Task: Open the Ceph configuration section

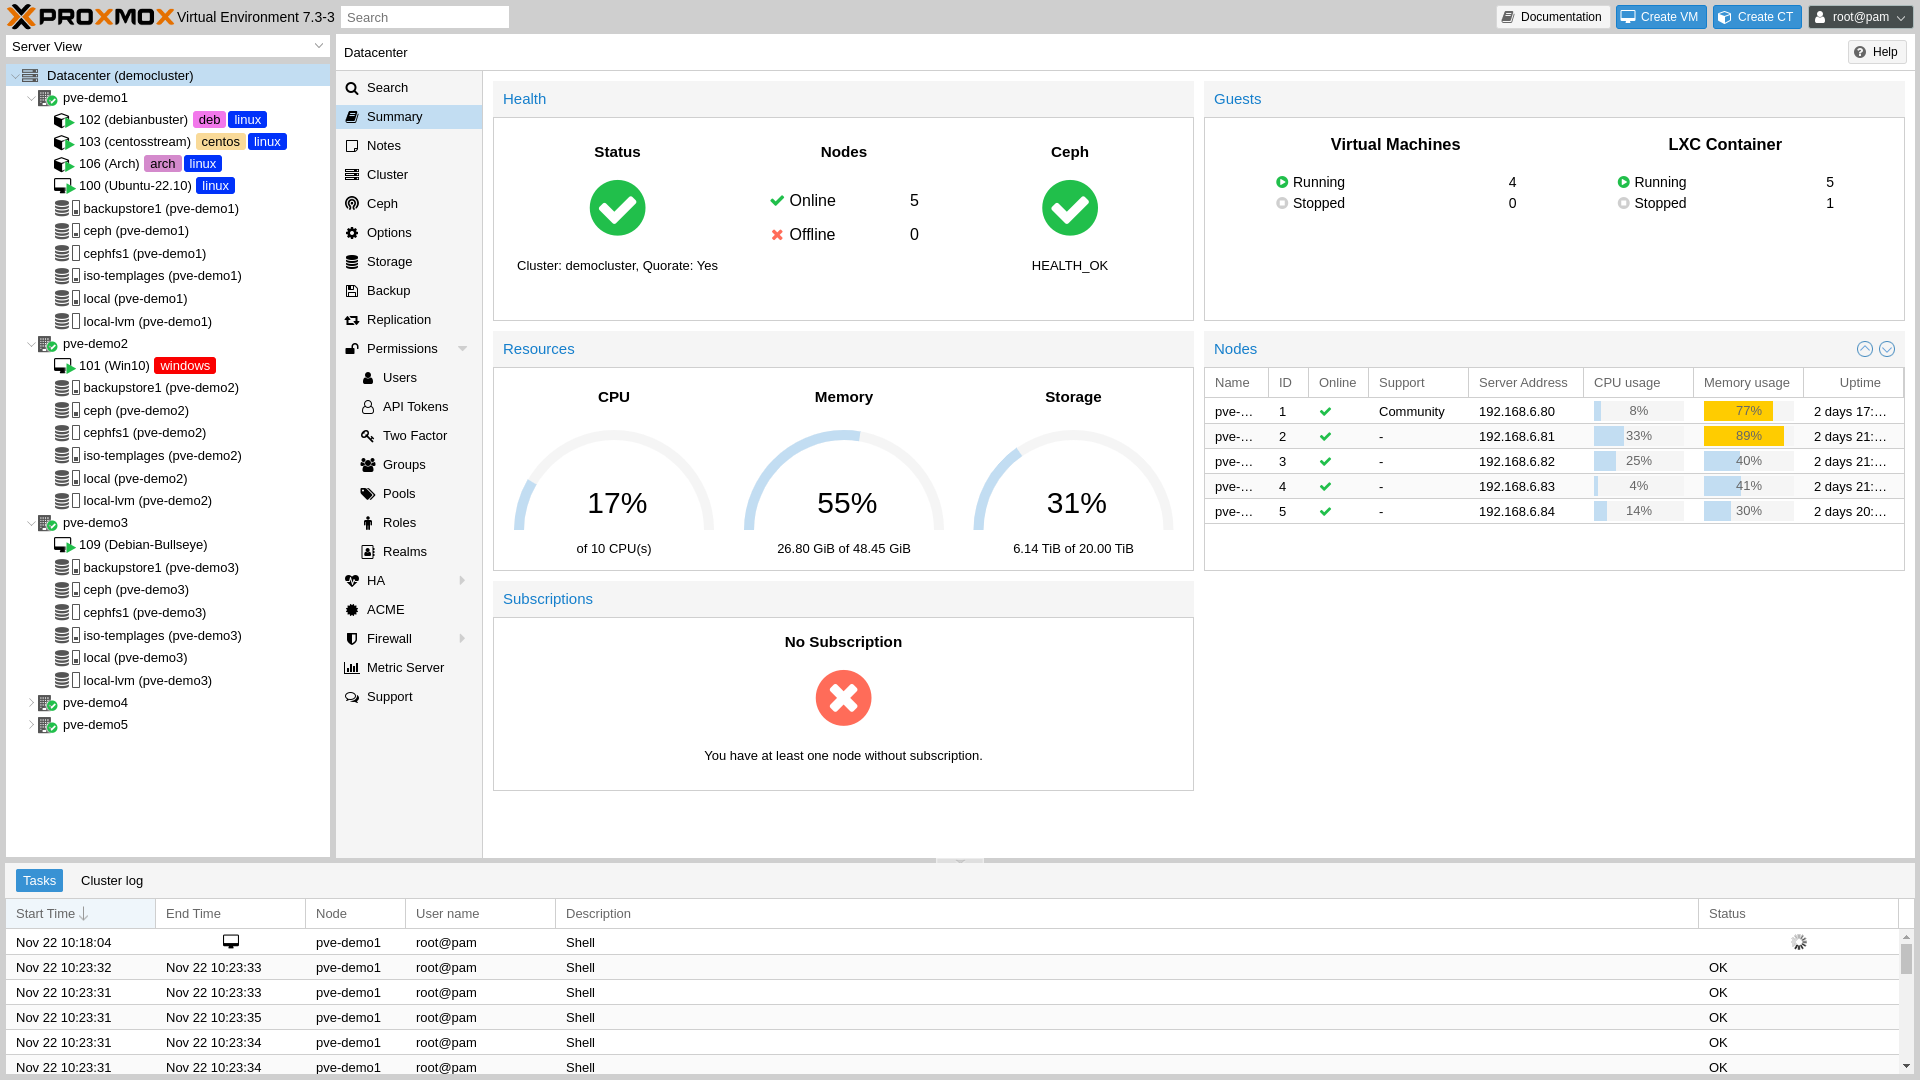Action: pos(382,203)
